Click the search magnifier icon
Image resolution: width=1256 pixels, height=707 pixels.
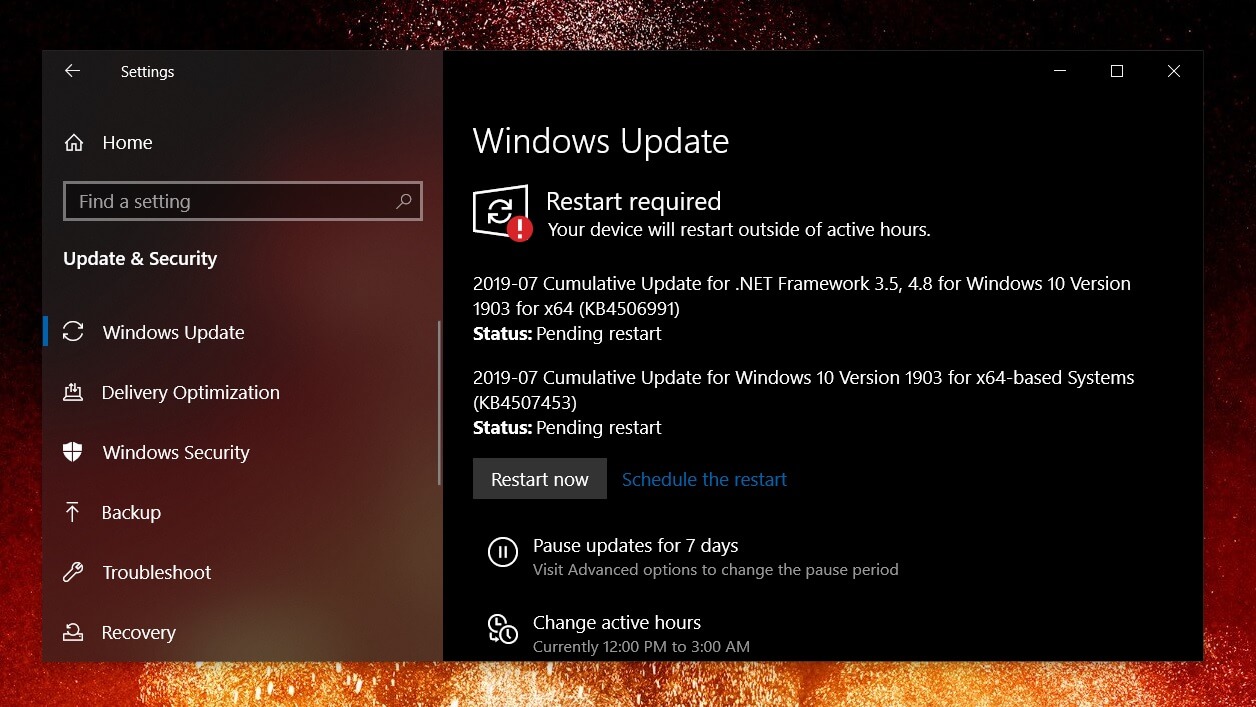pyautogui.click(x=404, y=201)
